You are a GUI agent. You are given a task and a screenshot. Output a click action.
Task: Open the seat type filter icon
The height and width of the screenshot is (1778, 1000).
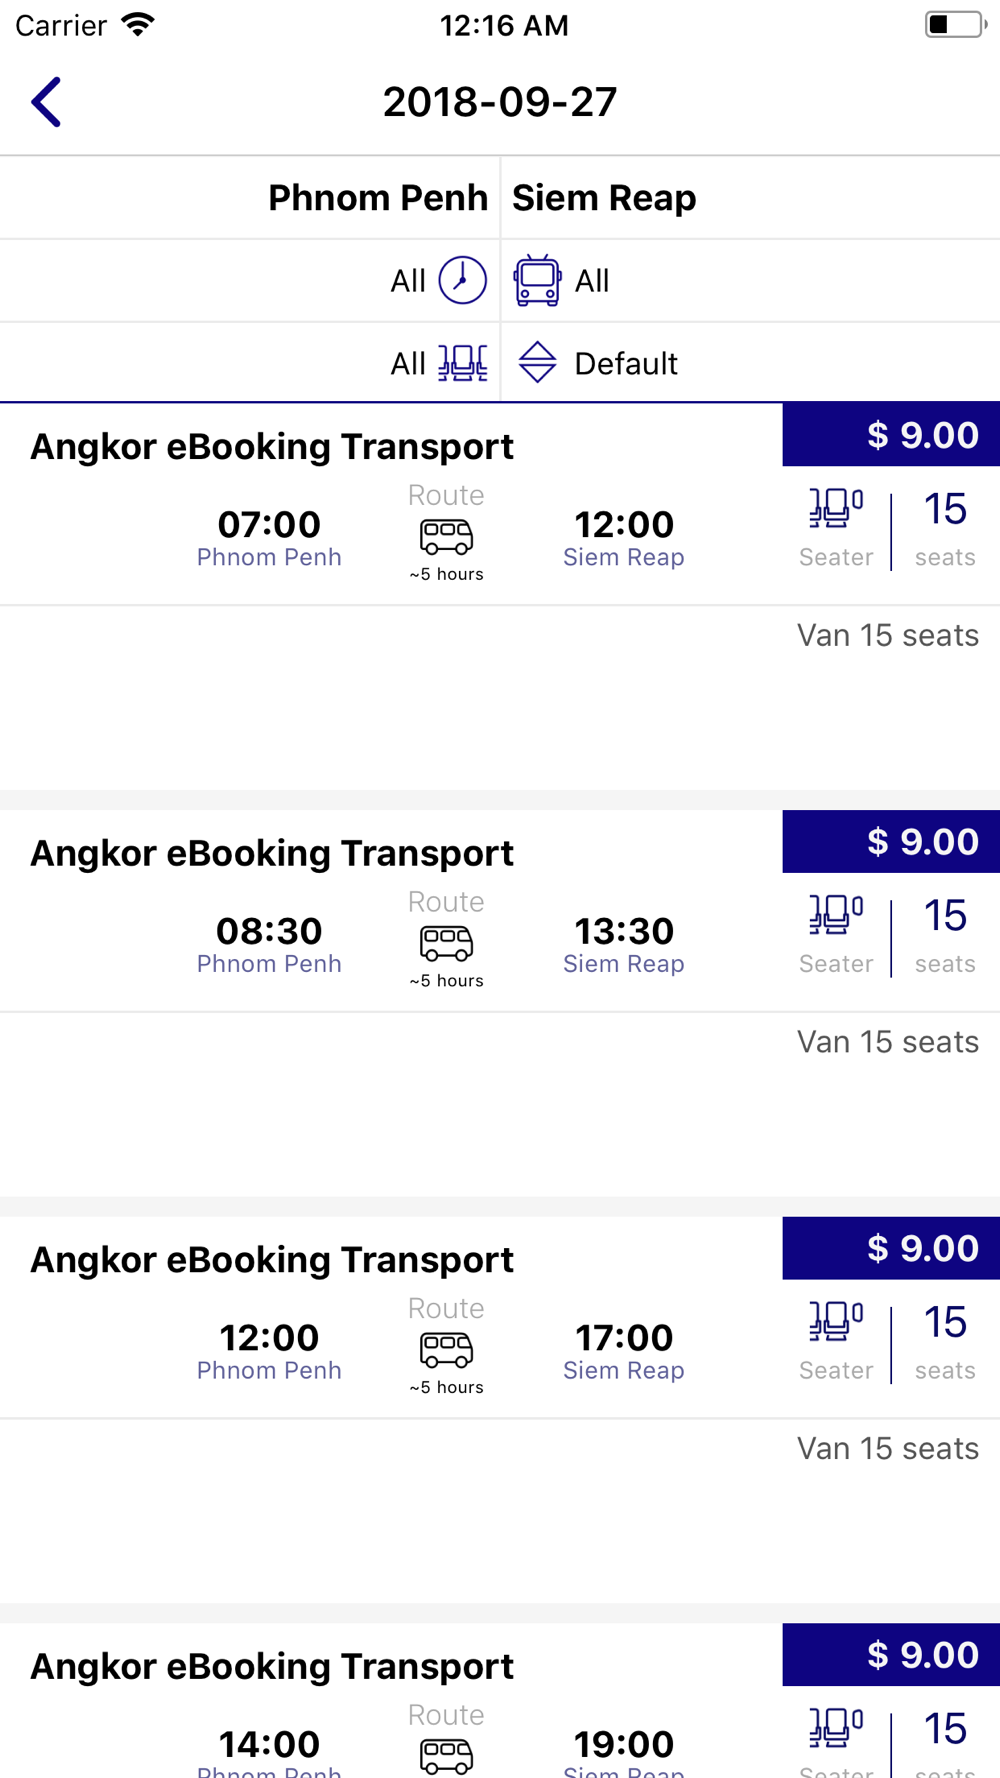click(462, 363)
